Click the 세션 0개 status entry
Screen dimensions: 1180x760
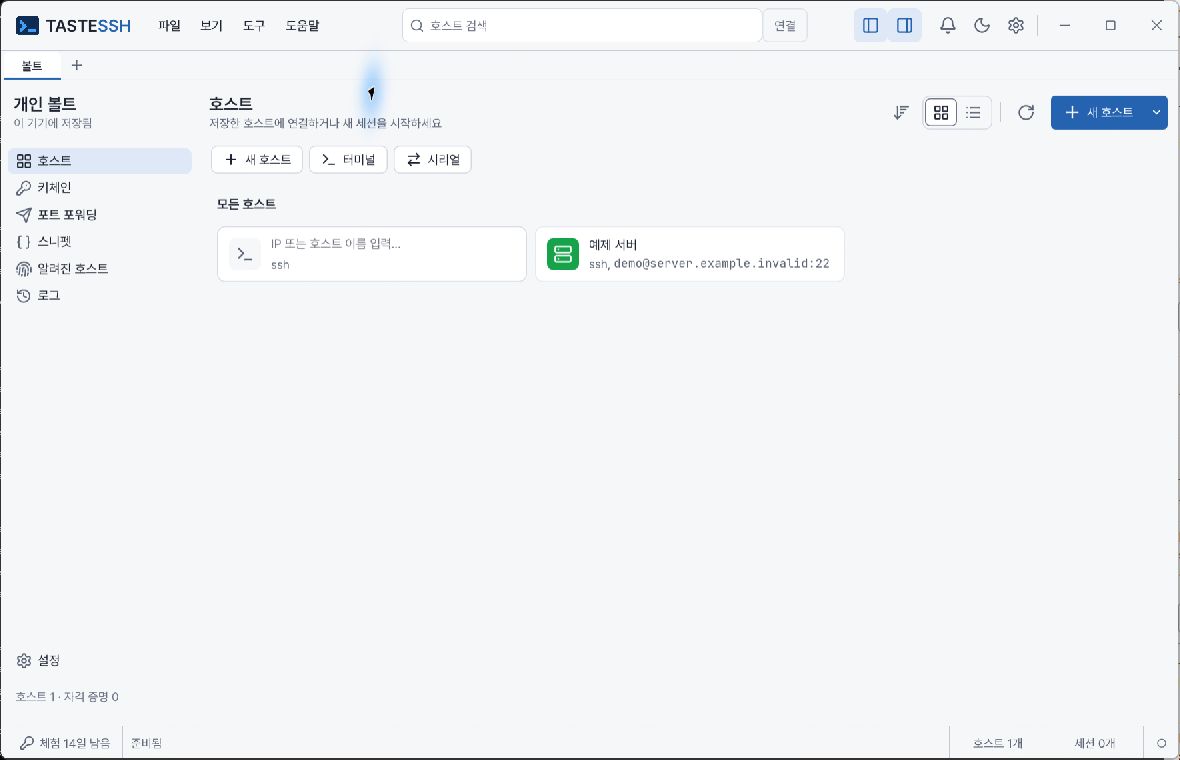(x=1094, y=743)
